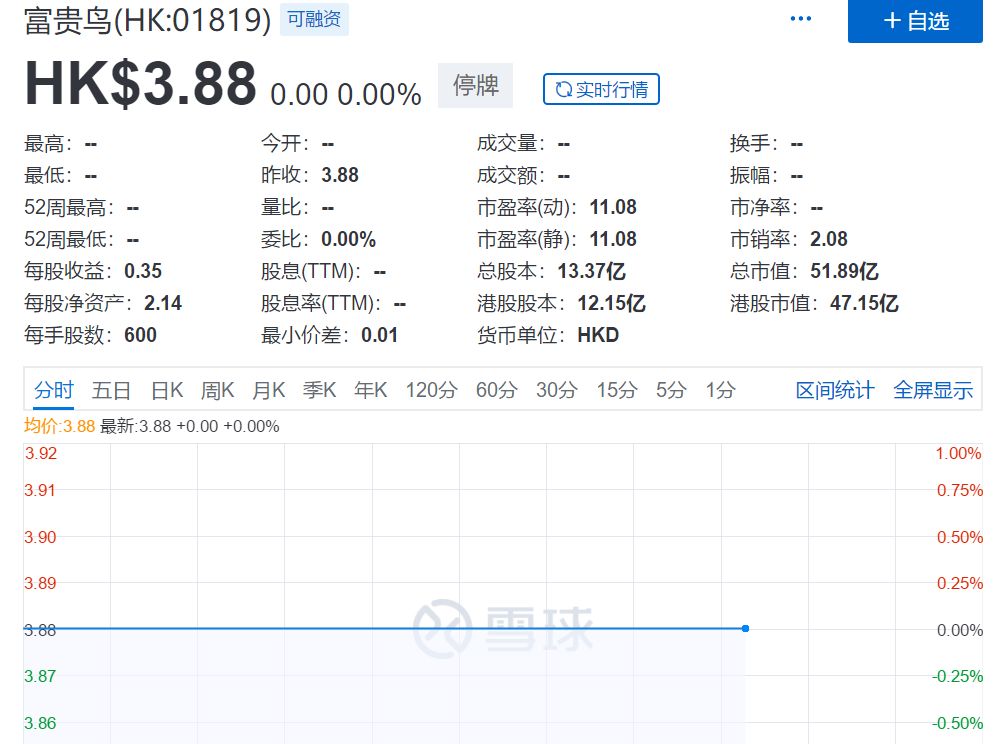Click the 每手股数 value 600

point(140,335)
